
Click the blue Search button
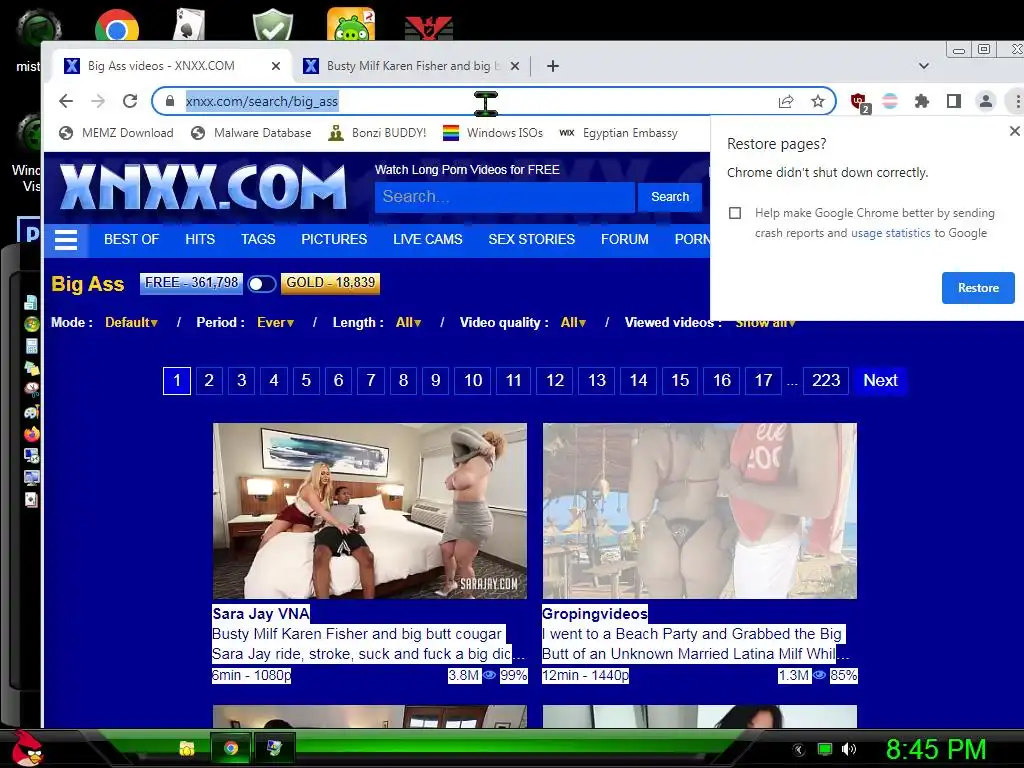pos(670,197)
